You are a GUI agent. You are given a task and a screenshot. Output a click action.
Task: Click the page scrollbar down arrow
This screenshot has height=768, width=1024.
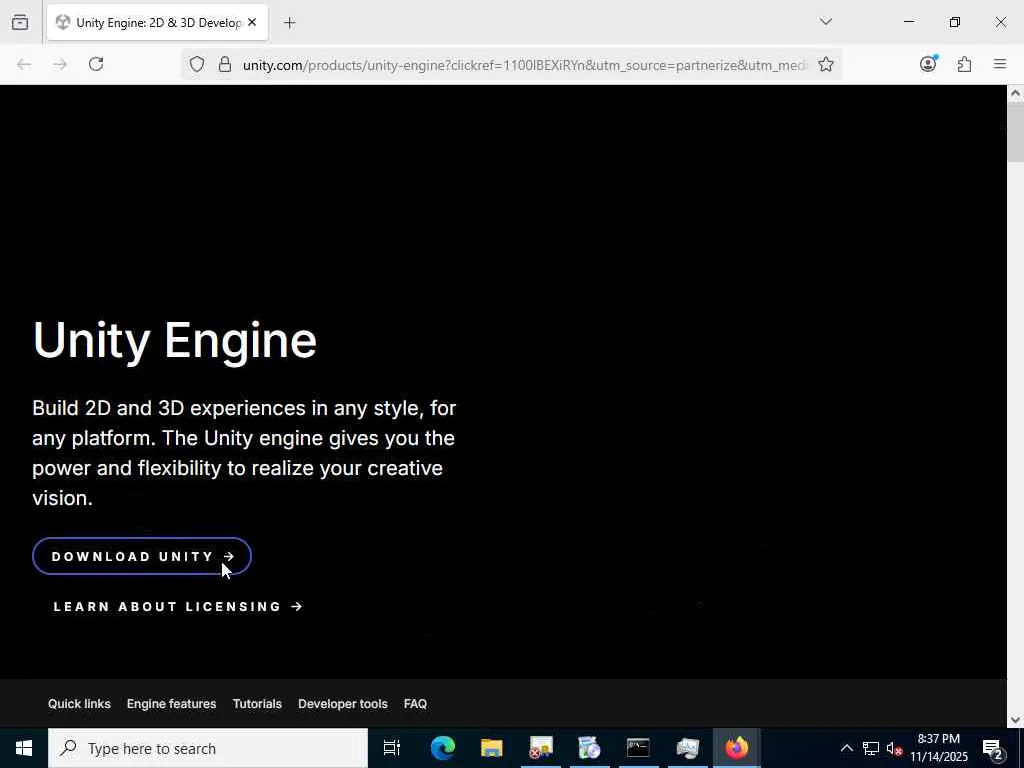coord(1015,720)
